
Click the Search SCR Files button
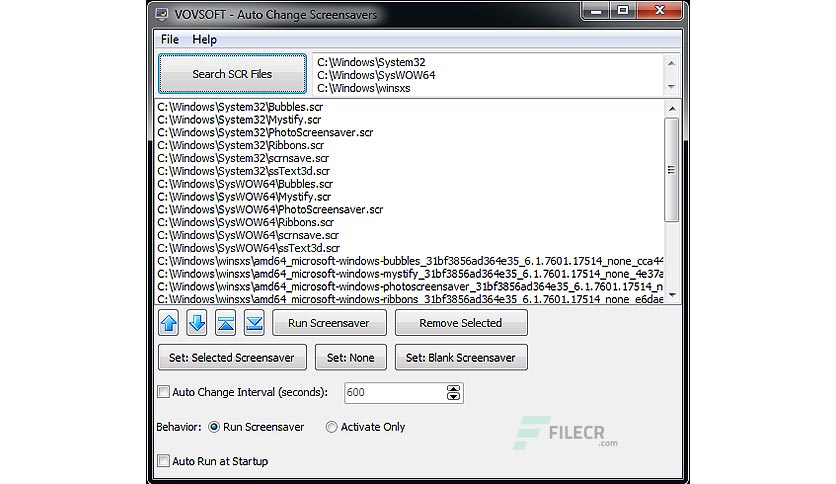pyautogui.click(x=232, y=74)
